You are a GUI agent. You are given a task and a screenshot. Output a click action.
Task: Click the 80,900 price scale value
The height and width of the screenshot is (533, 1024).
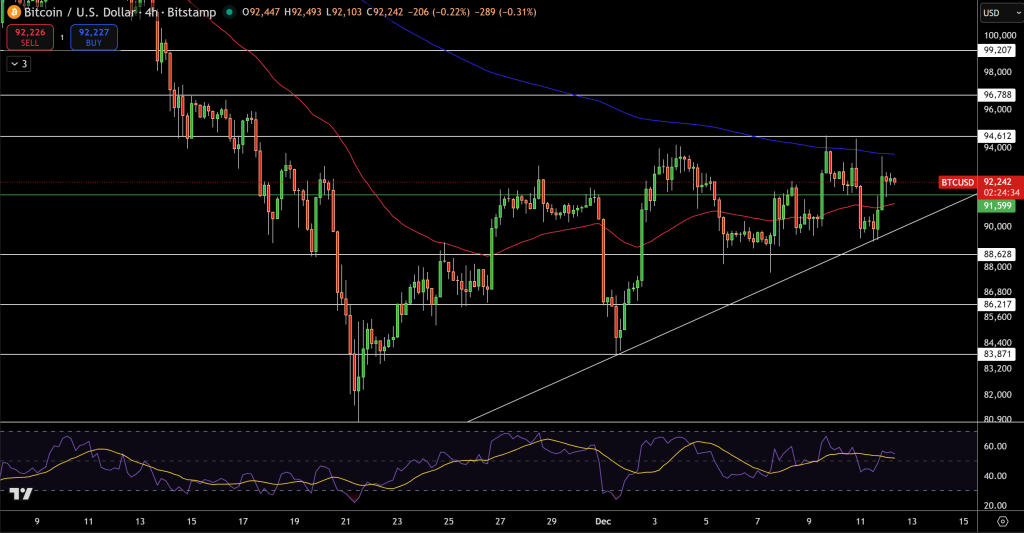point(997,419)
